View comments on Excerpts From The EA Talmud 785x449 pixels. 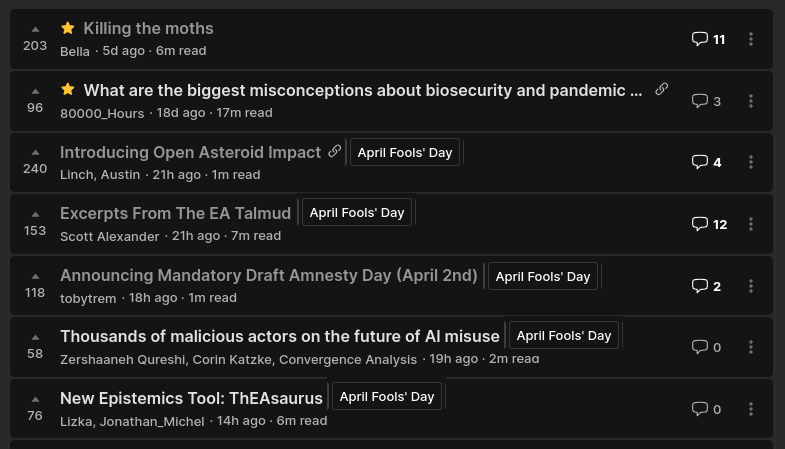(709, 224)
